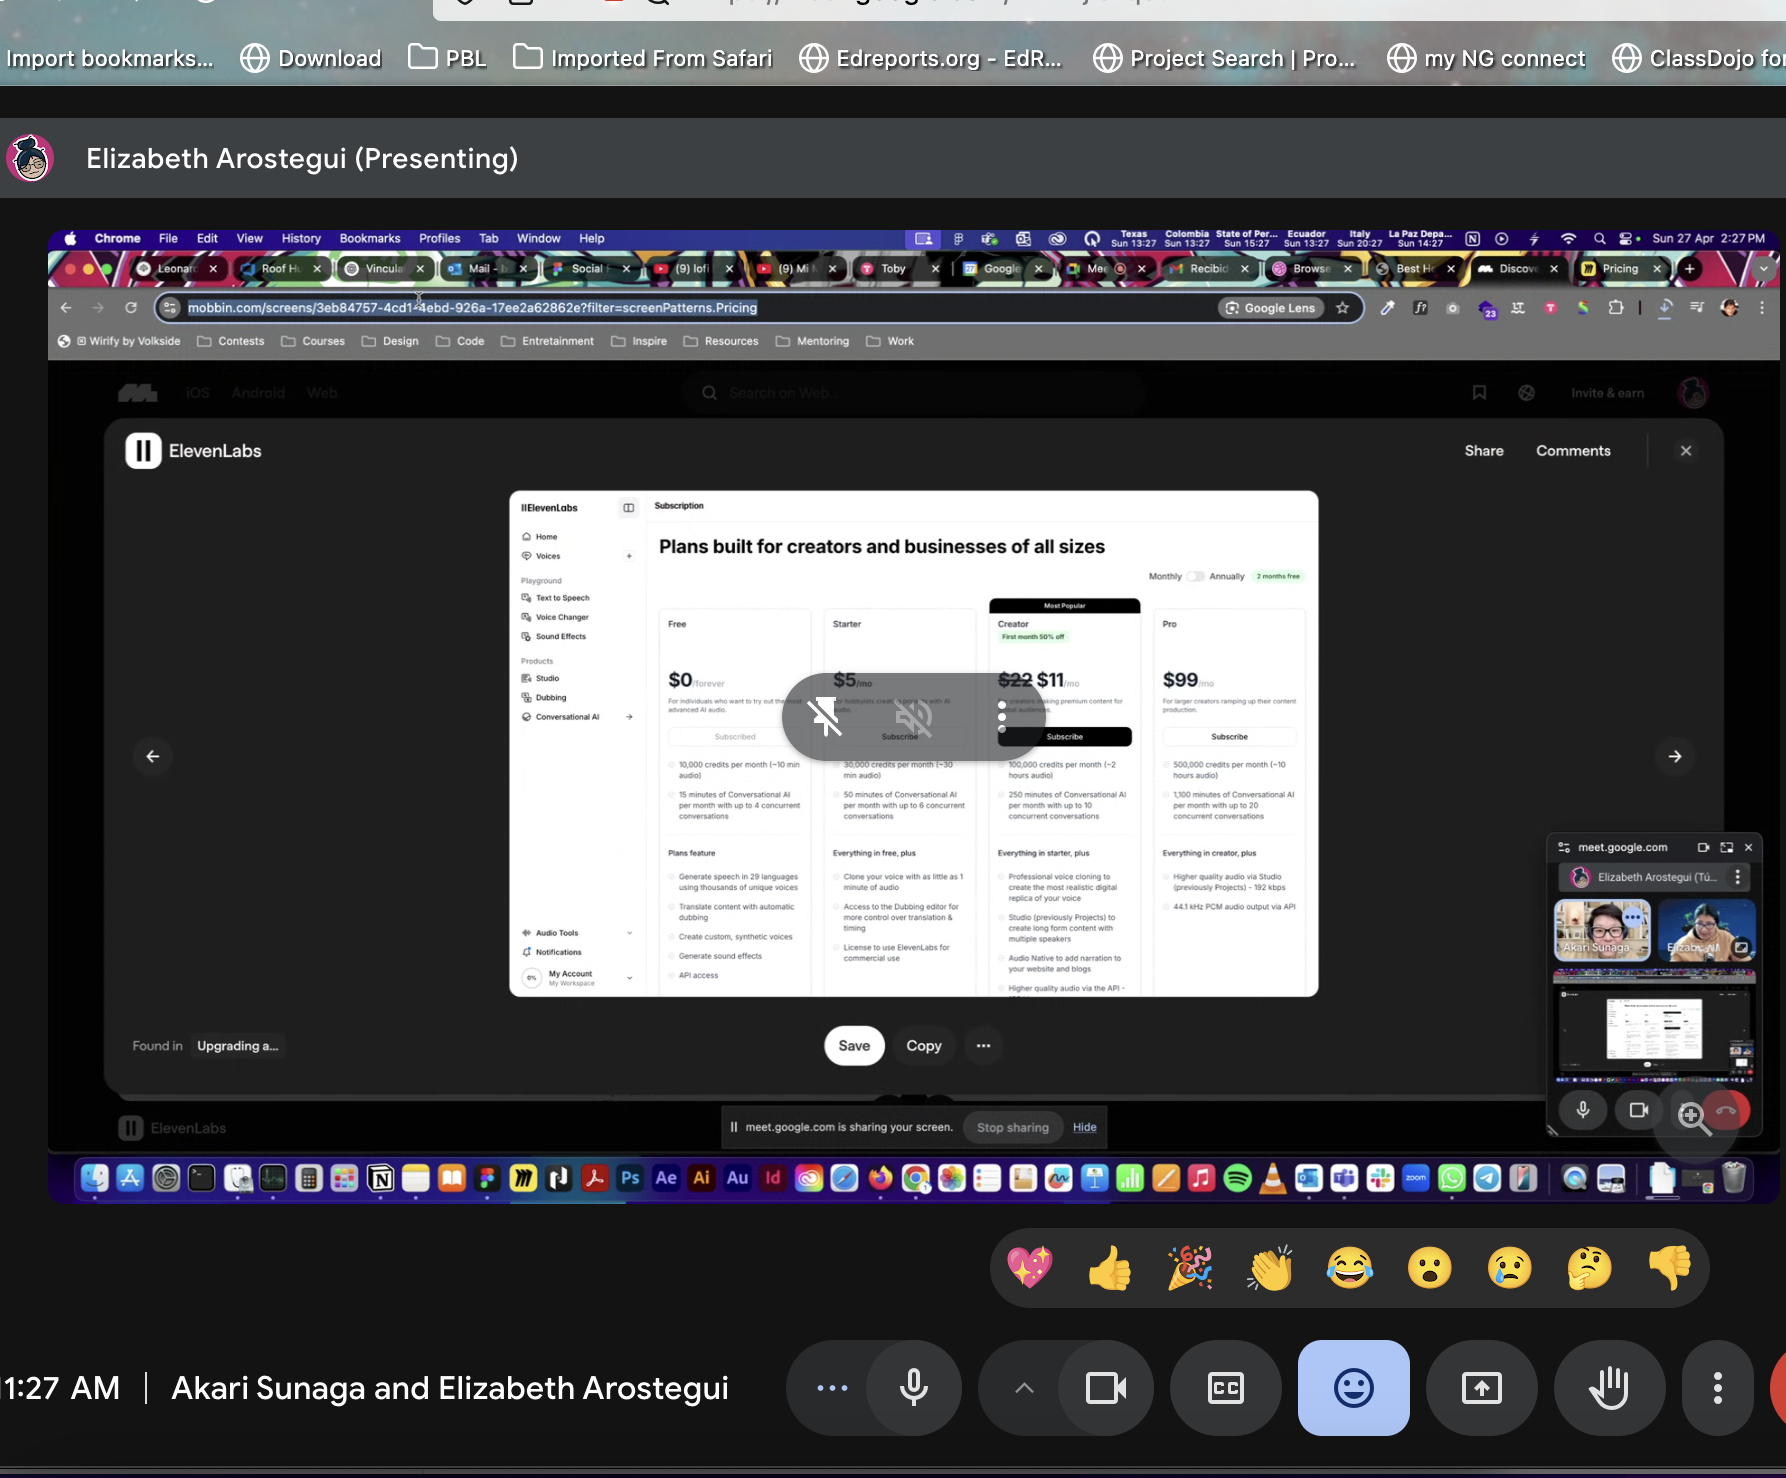The height and width of the screenshot is (1478, 1786).
Task: Click Share in the ElevenLabs modal header
Action: click(1484, 451)
